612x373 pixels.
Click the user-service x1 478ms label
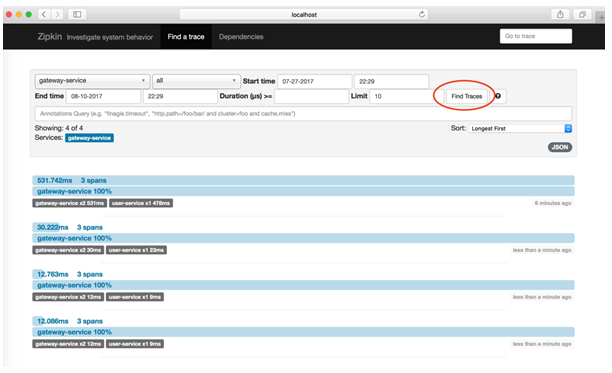coord(141,203)
